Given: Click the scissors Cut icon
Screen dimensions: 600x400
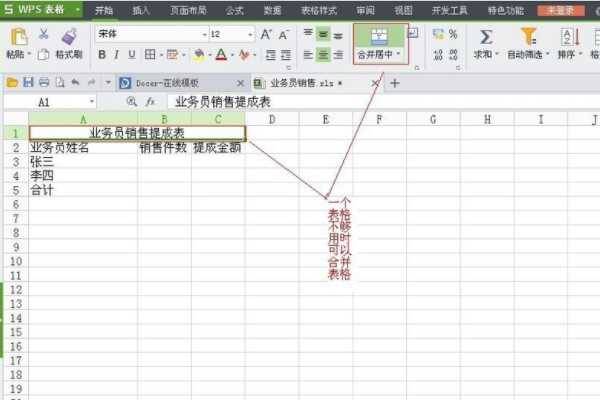Looking at the screenshot, I should 43,35.
